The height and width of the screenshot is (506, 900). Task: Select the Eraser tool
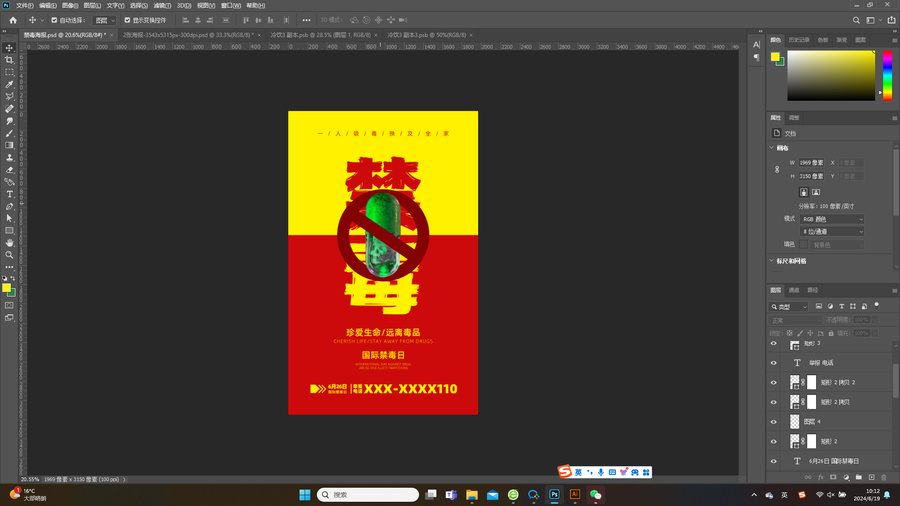tap(9, 170)
